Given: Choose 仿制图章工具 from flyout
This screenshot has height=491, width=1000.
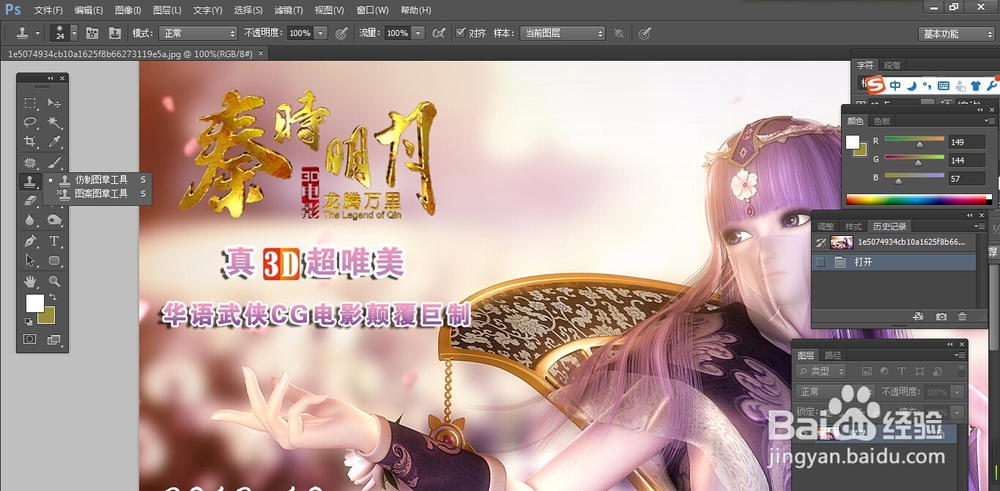Looking at the screenshot, I should [x=102, y=180].
